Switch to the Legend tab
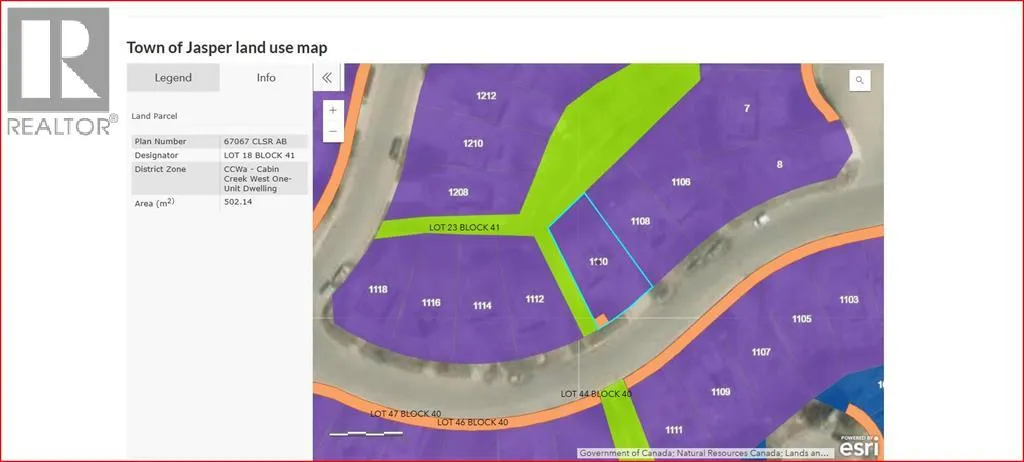 pyautogui.click(x=173, y=78)
